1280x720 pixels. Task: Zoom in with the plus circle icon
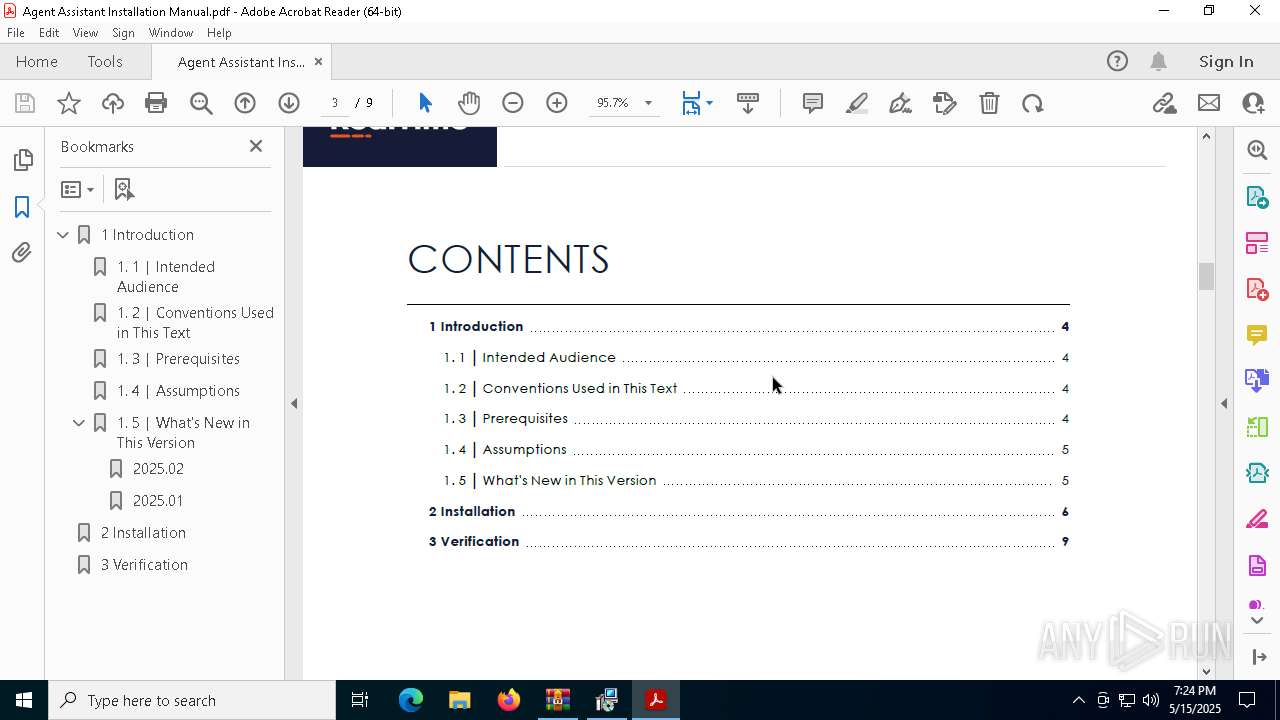[557, 103]
